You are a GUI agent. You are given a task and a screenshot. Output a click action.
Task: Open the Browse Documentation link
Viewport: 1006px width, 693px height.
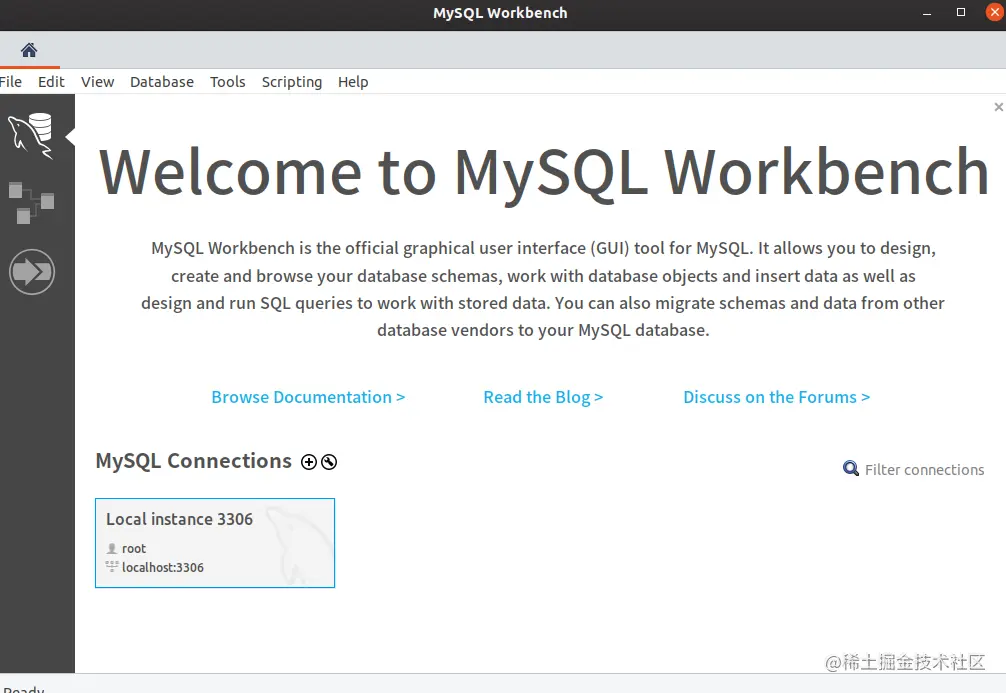(309, 397)
